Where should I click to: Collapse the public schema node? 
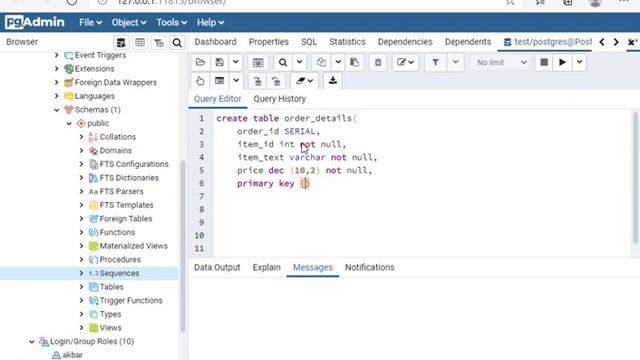(69, 123)
